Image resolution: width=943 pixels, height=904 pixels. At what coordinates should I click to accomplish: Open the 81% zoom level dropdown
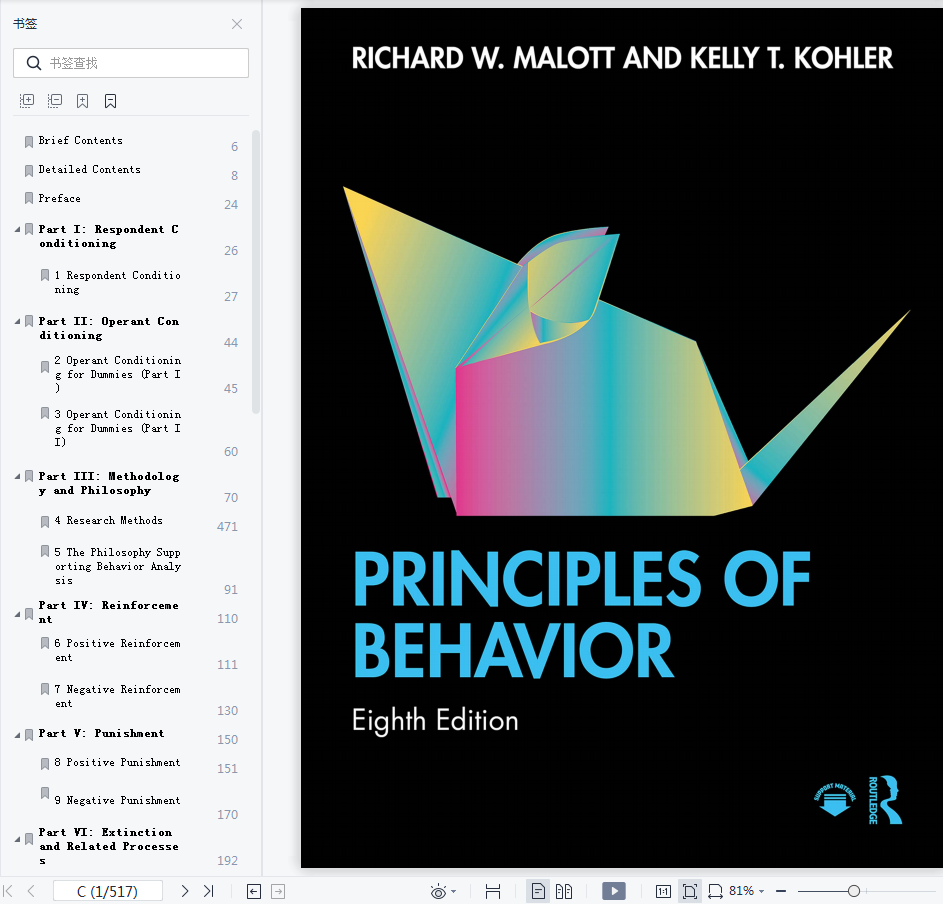(x=761, y=892)
